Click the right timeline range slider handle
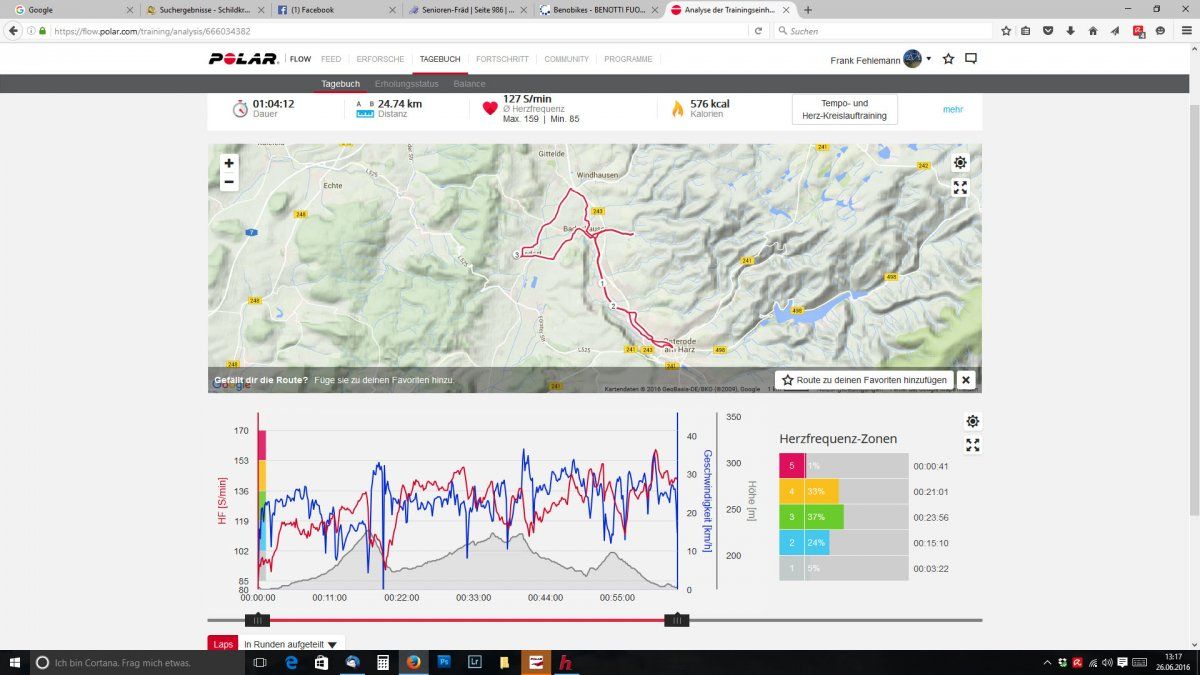1200x675 pixels. pos(677,620)
